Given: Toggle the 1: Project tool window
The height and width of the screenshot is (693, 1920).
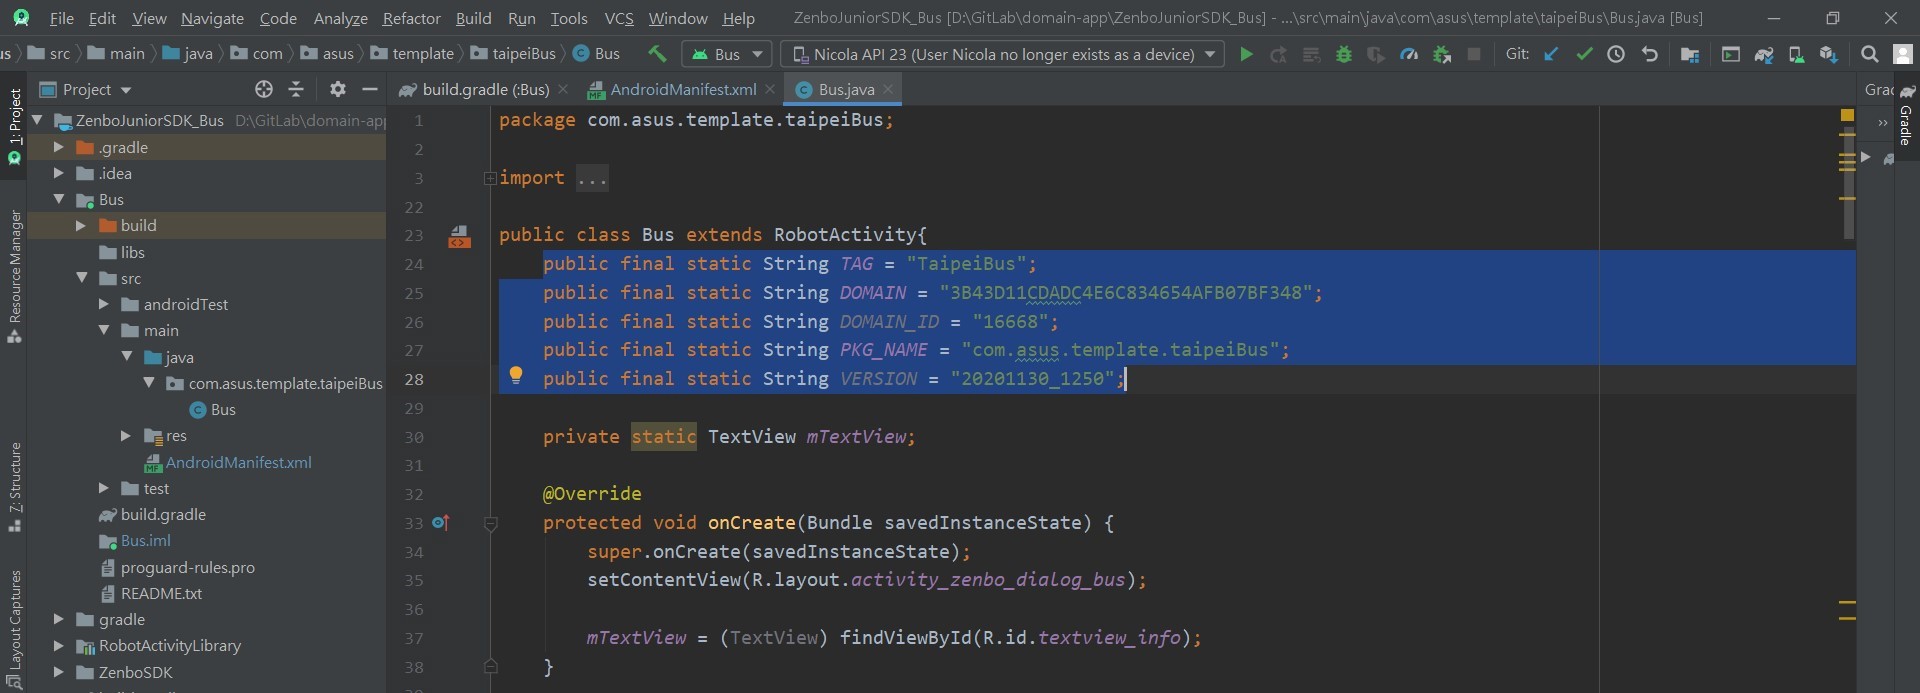Looking at the screenshot, I should [x=14, y=125].
